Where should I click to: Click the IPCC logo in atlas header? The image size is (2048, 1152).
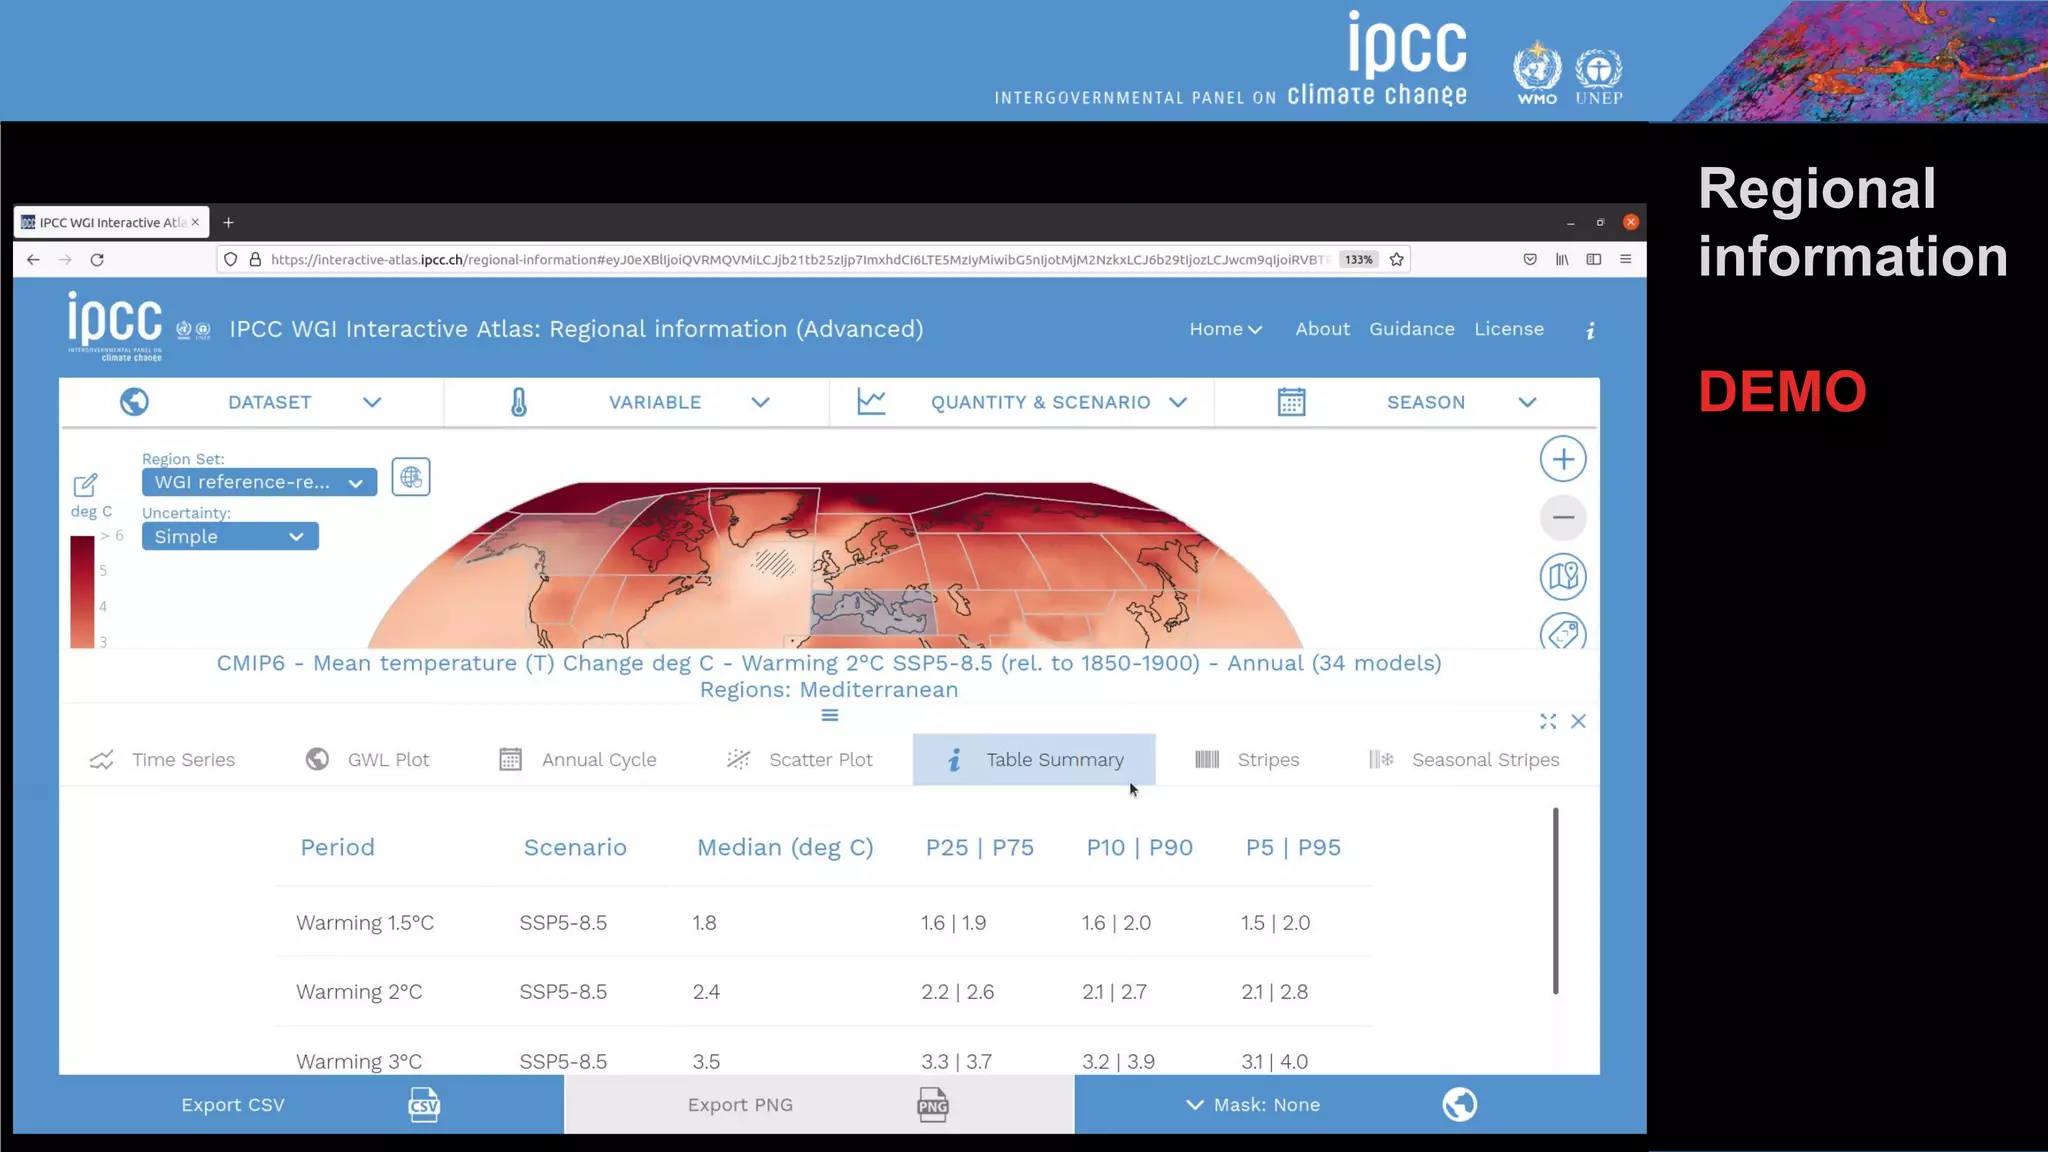115,326
